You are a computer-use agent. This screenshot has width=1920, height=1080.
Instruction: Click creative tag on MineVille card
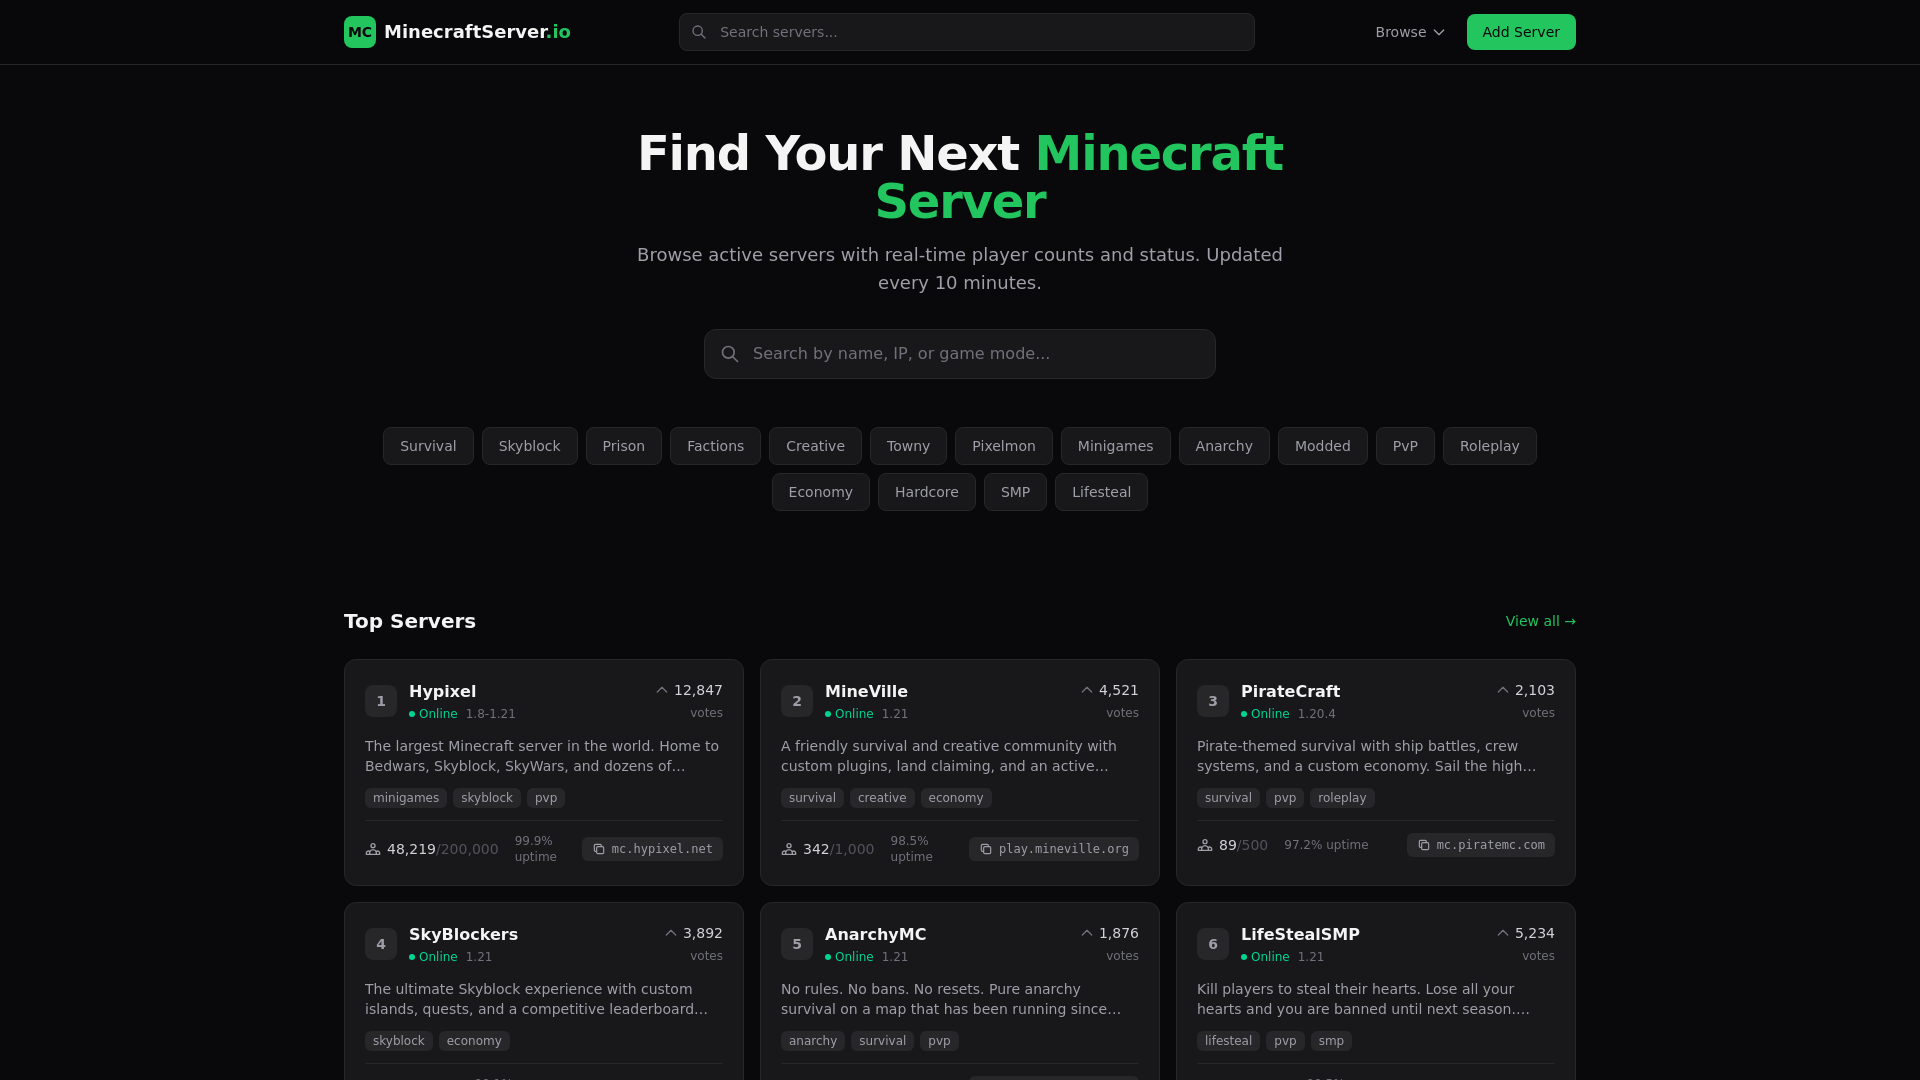(x=882, y=798)
